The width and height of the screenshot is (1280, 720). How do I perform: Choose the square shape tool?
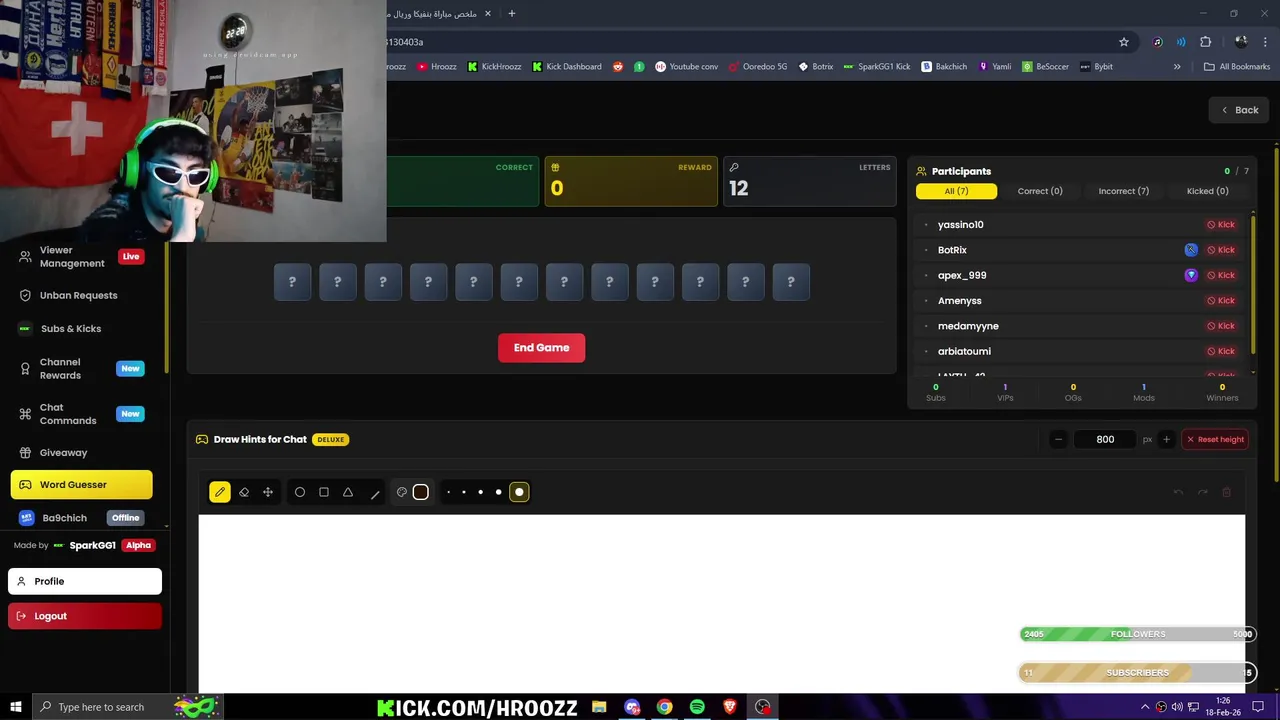click(x=324, y=492)
